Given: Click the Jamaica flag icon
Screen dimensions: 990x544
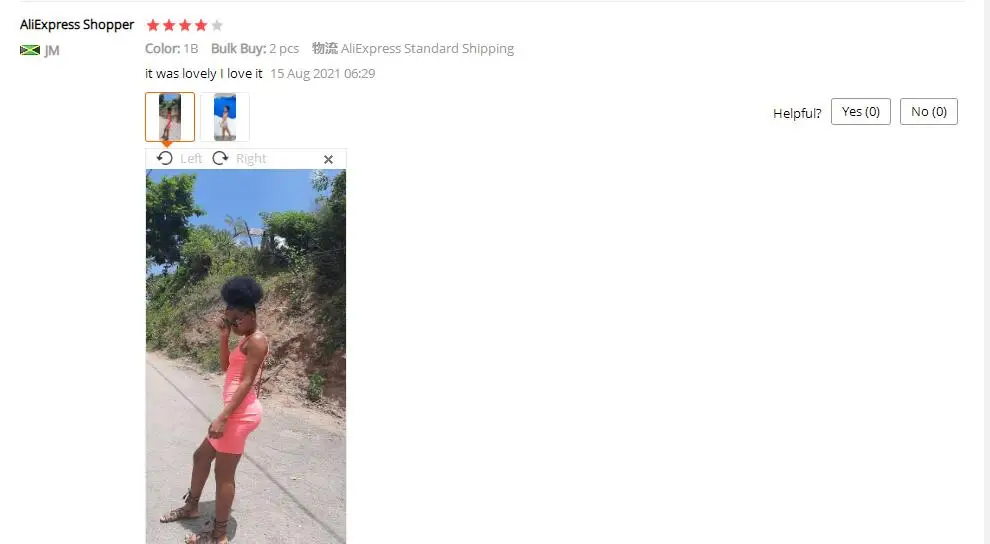Looking at the screenshot, I should (x=30, y=50).
